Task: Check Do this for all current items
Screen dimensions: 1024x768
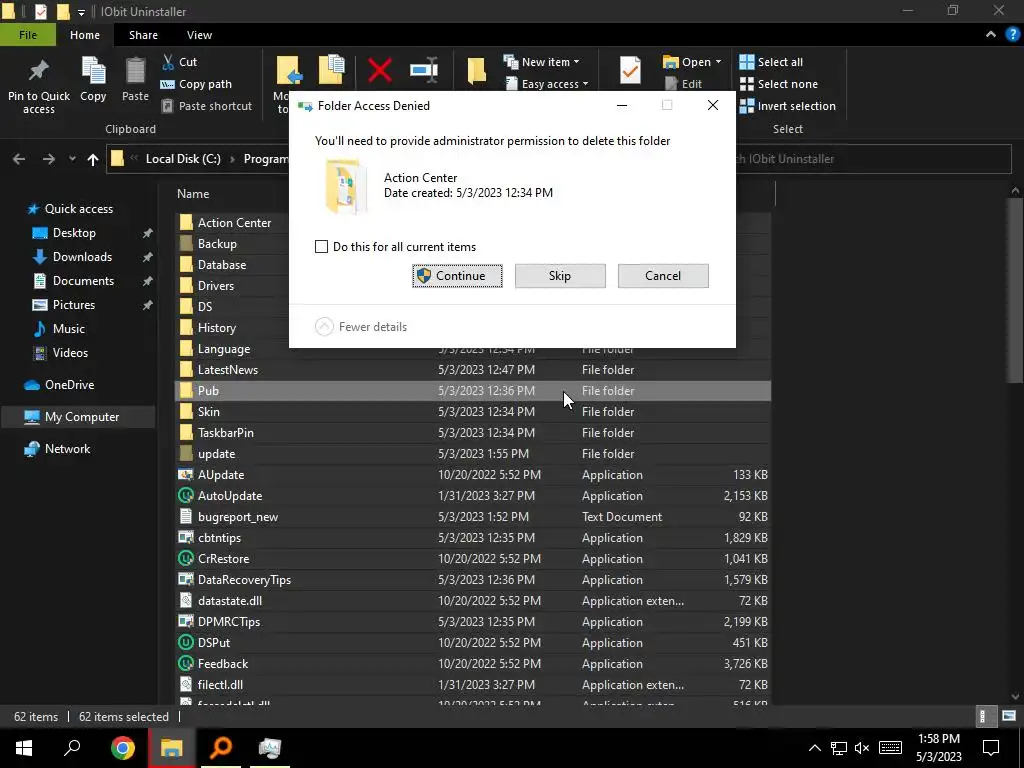Action: (x=321, y=247)
